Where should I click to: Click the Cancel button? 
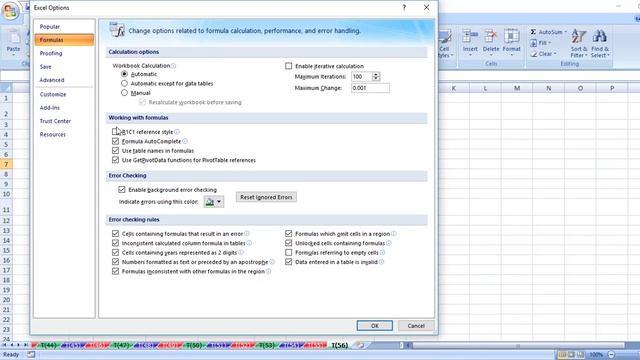(x=416, y=326)
